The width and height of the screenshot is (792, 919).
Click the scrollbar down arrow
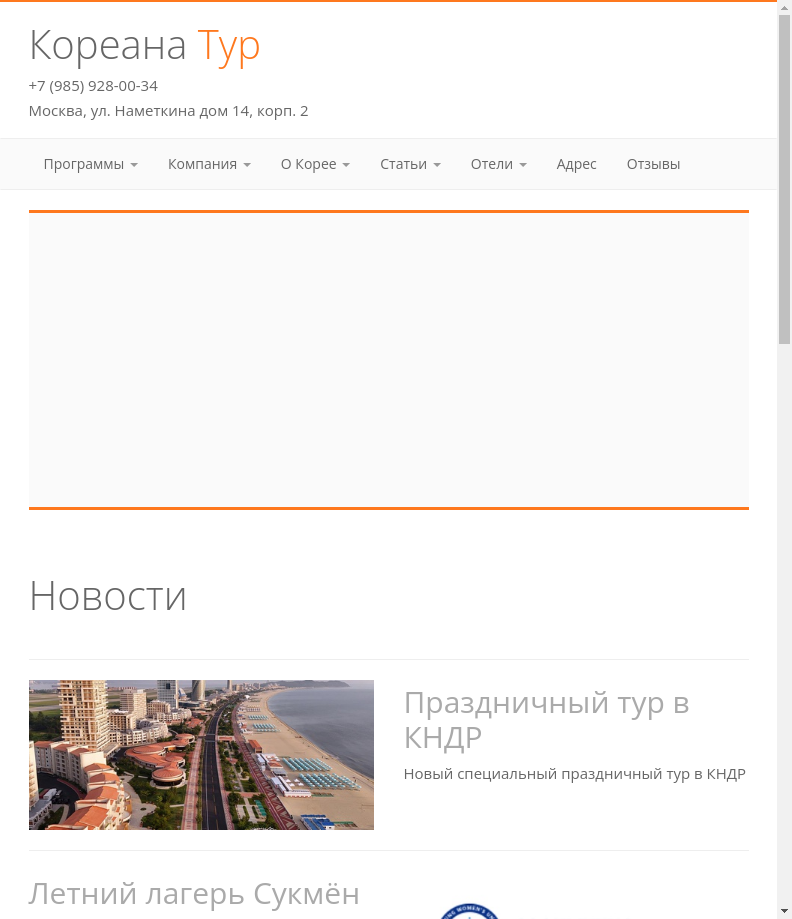784,911
